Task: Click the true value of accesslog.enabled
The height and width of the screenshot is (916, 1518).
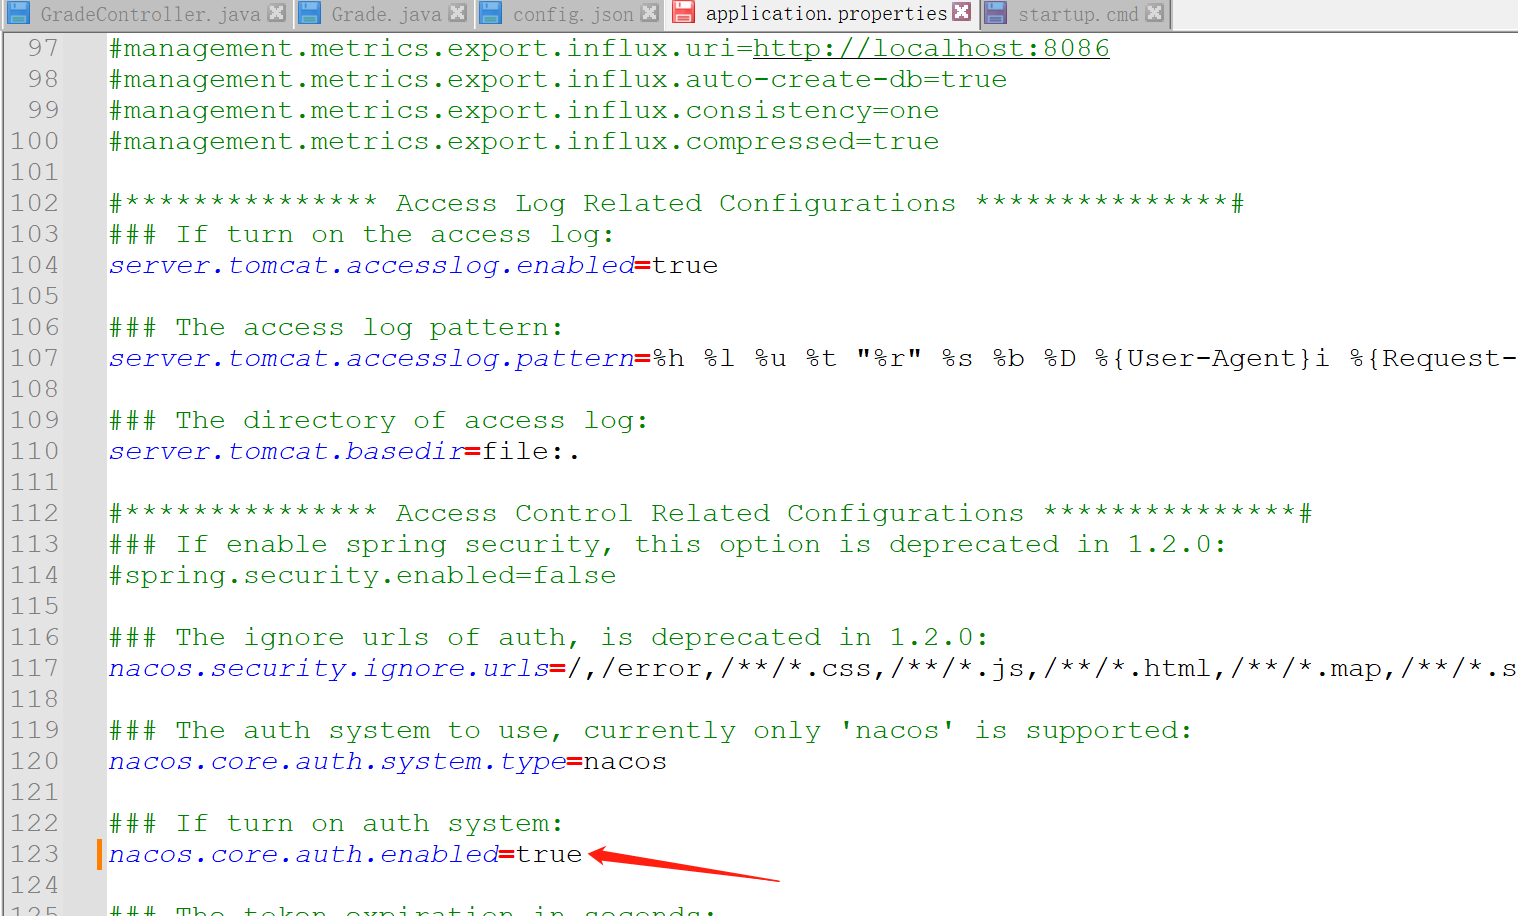Action: tap(685, 265)
